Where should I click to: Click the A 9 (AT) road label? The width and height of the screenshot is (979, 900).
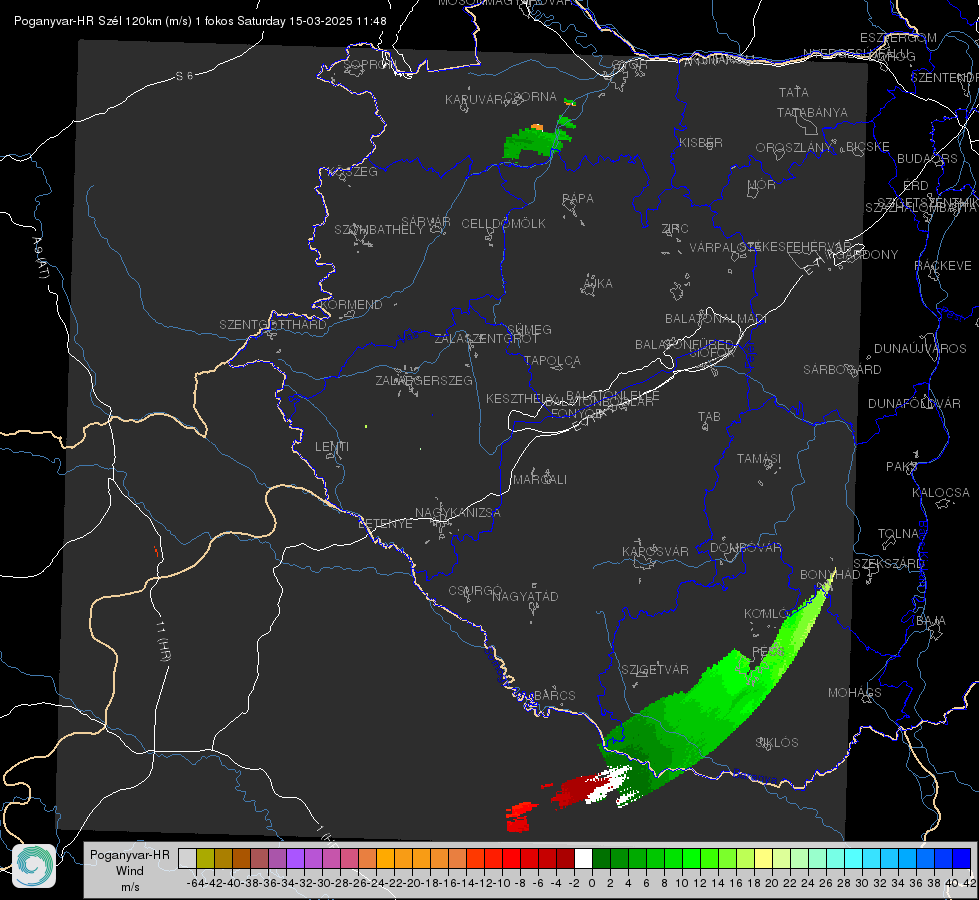point(40,258)
